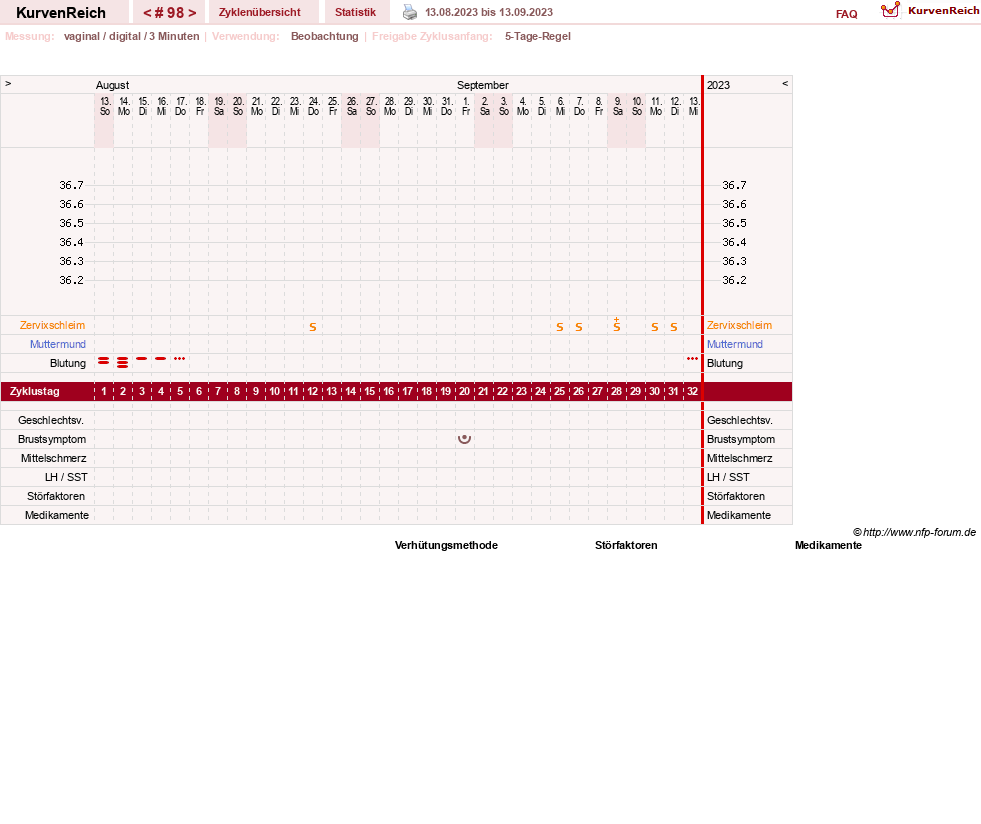Click the cervical mucus S on 7. Do

[579, 327]
